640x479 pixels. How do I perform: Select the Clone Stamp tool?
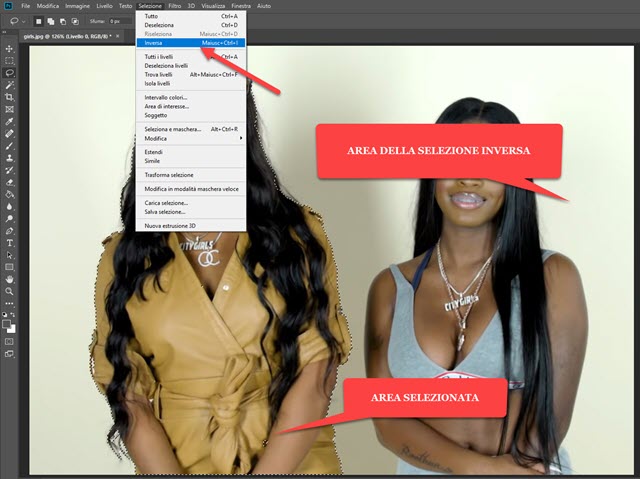[9, 158]
